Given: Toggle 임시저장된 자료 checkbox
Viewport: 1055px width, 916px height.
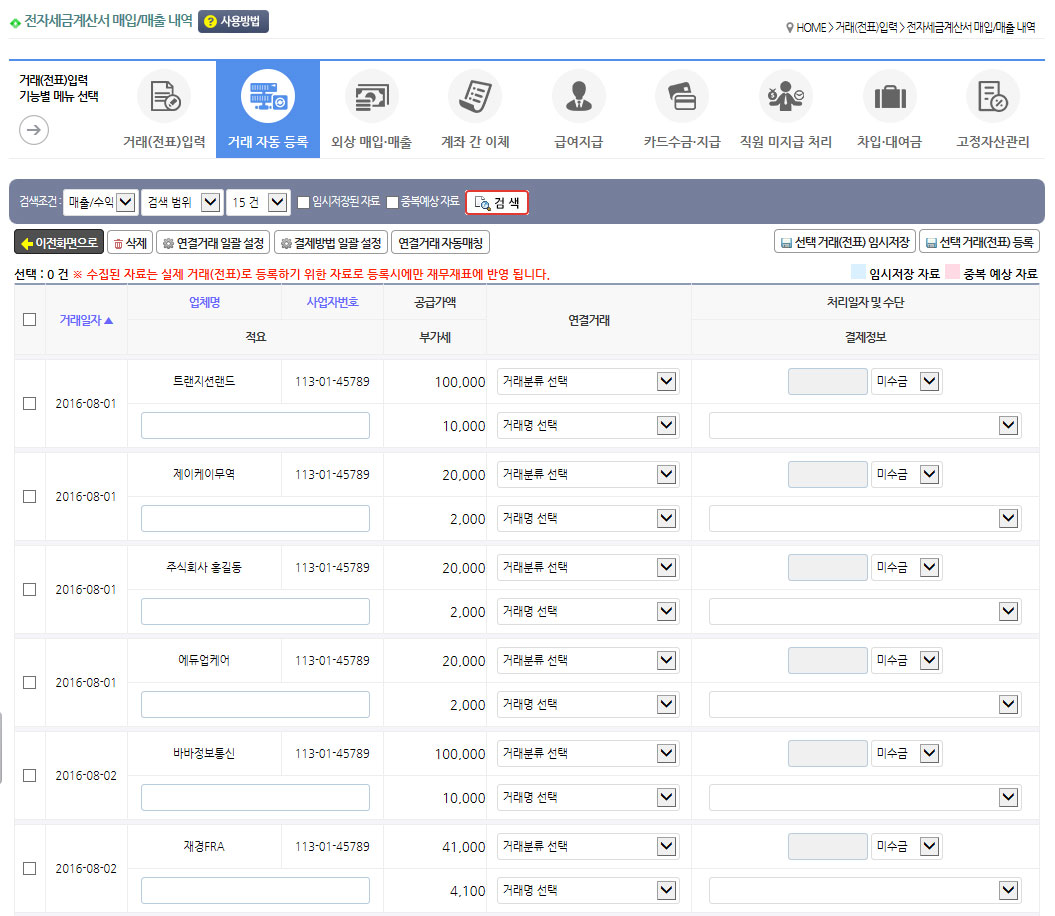Looking at the screenshot, I should pos(303,202).
